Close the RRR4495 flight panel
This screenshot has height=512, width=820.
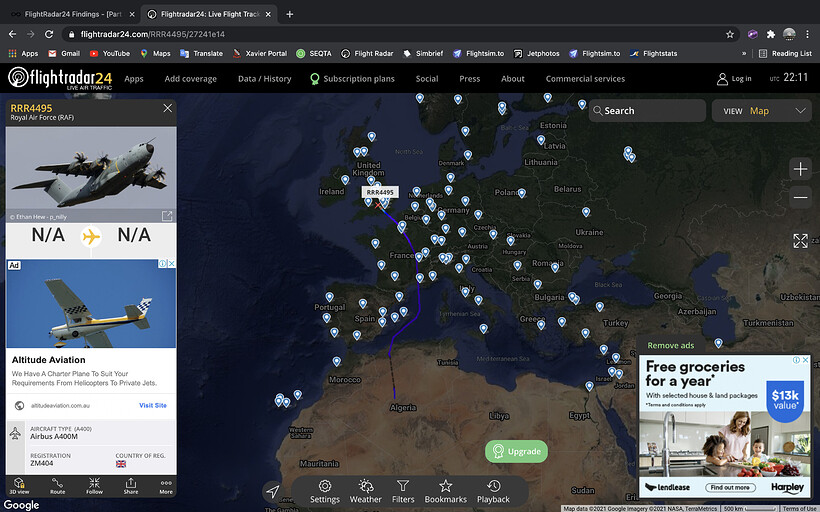167,108
